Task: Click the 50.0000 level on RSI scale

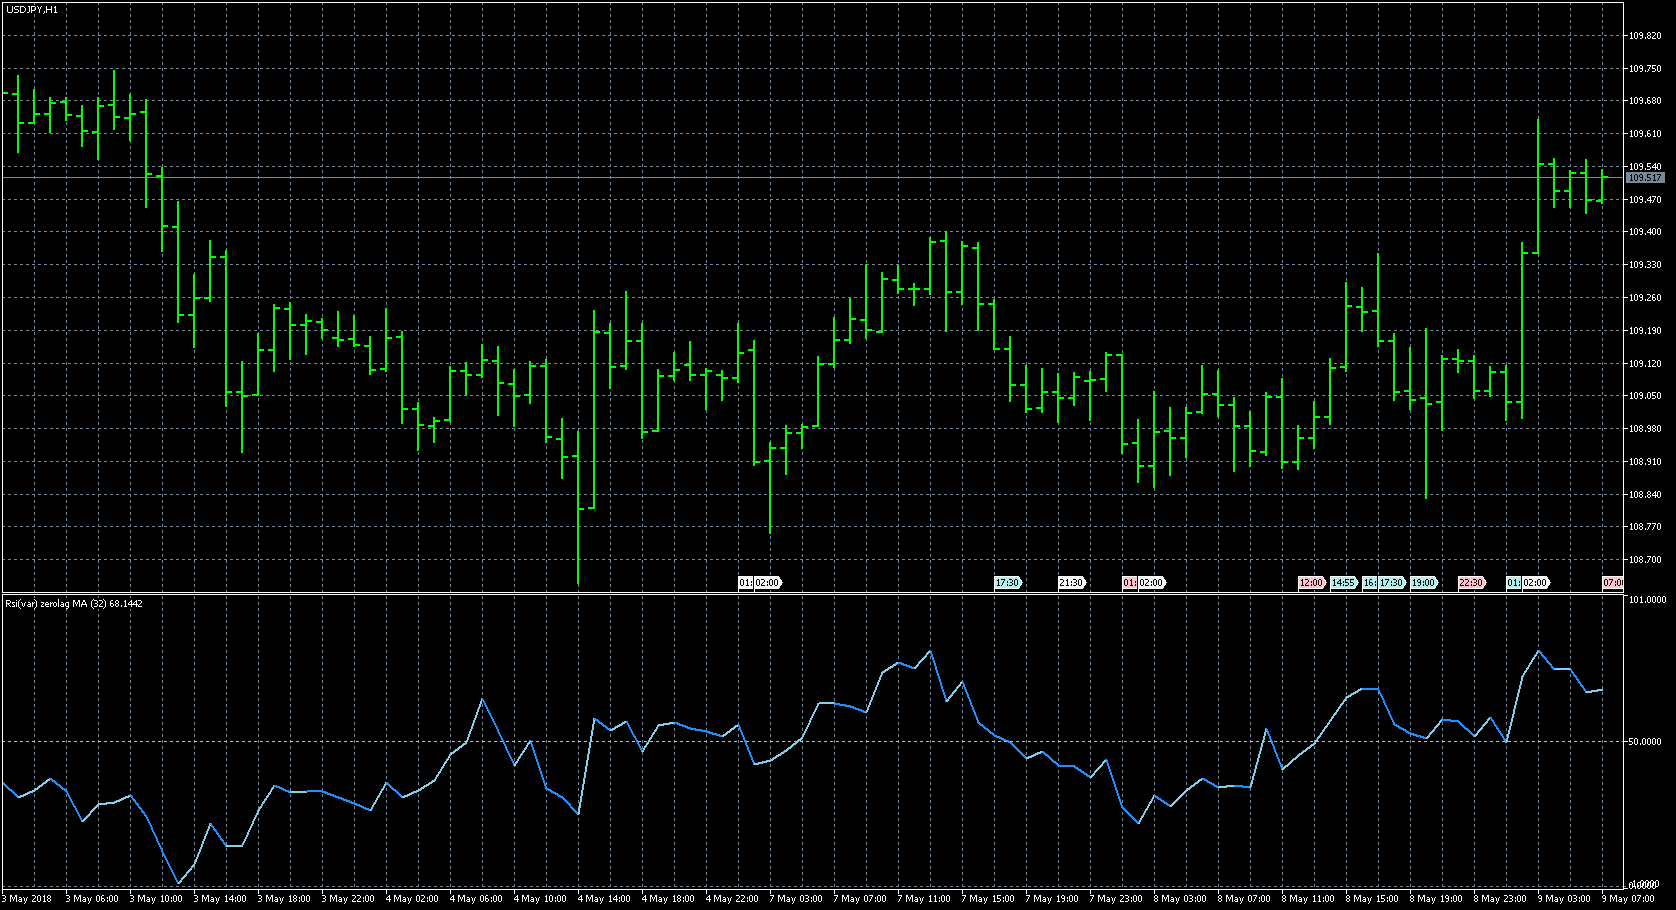Action: (1645, 742)
